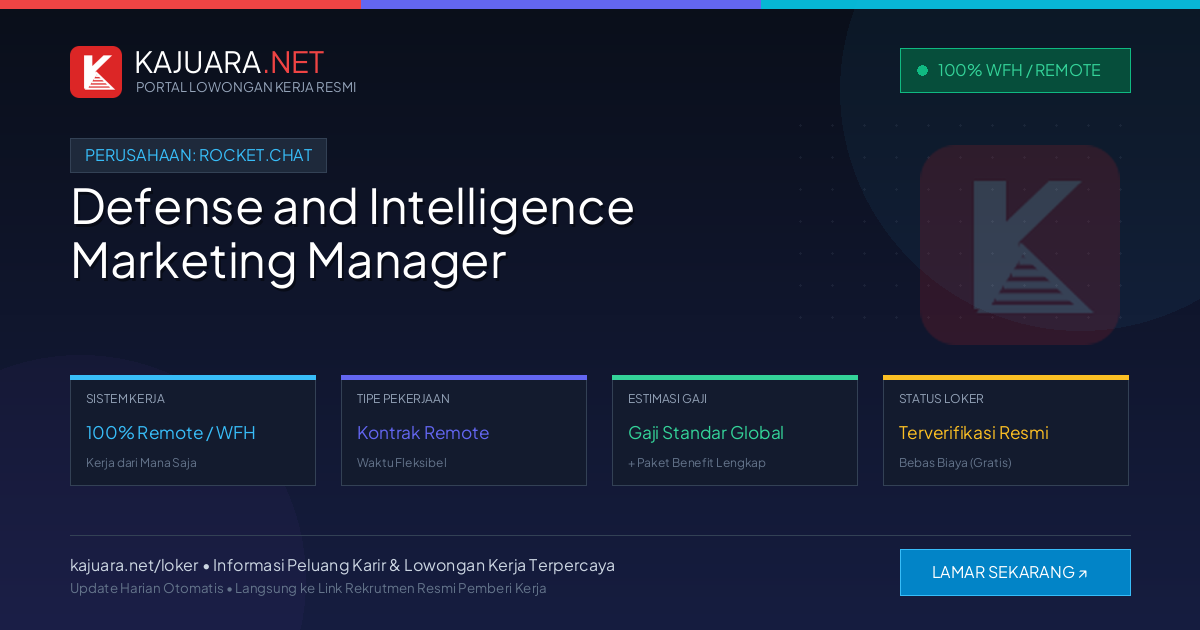Click the PORTAL LOWONGAN KERJA RESMI tagline
The image size is (1200, 630).
click(x=246, y=87)
